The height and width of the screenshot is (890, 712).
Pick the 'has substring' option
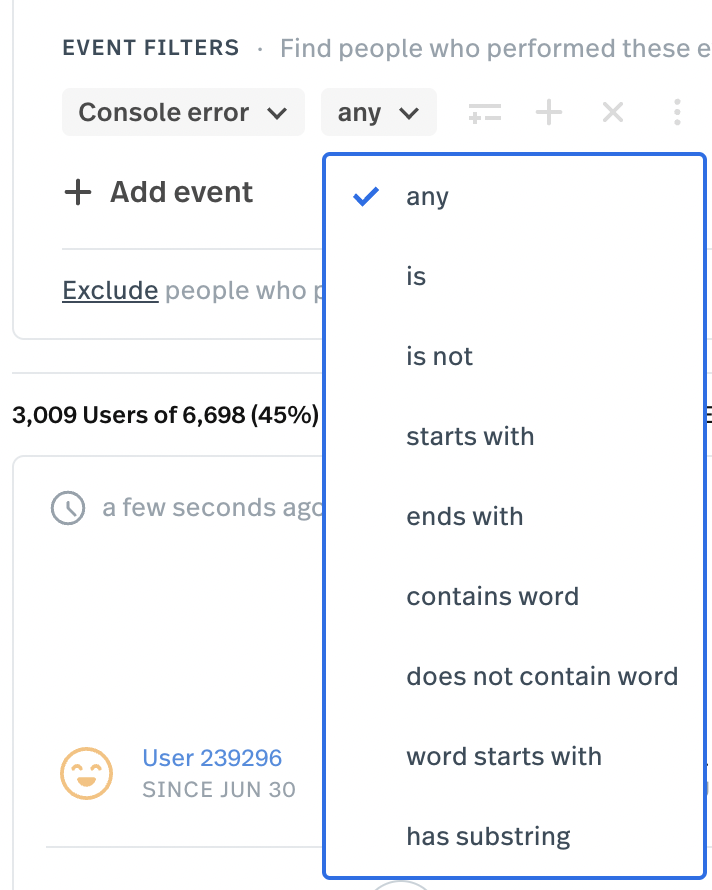coord(514,837)
